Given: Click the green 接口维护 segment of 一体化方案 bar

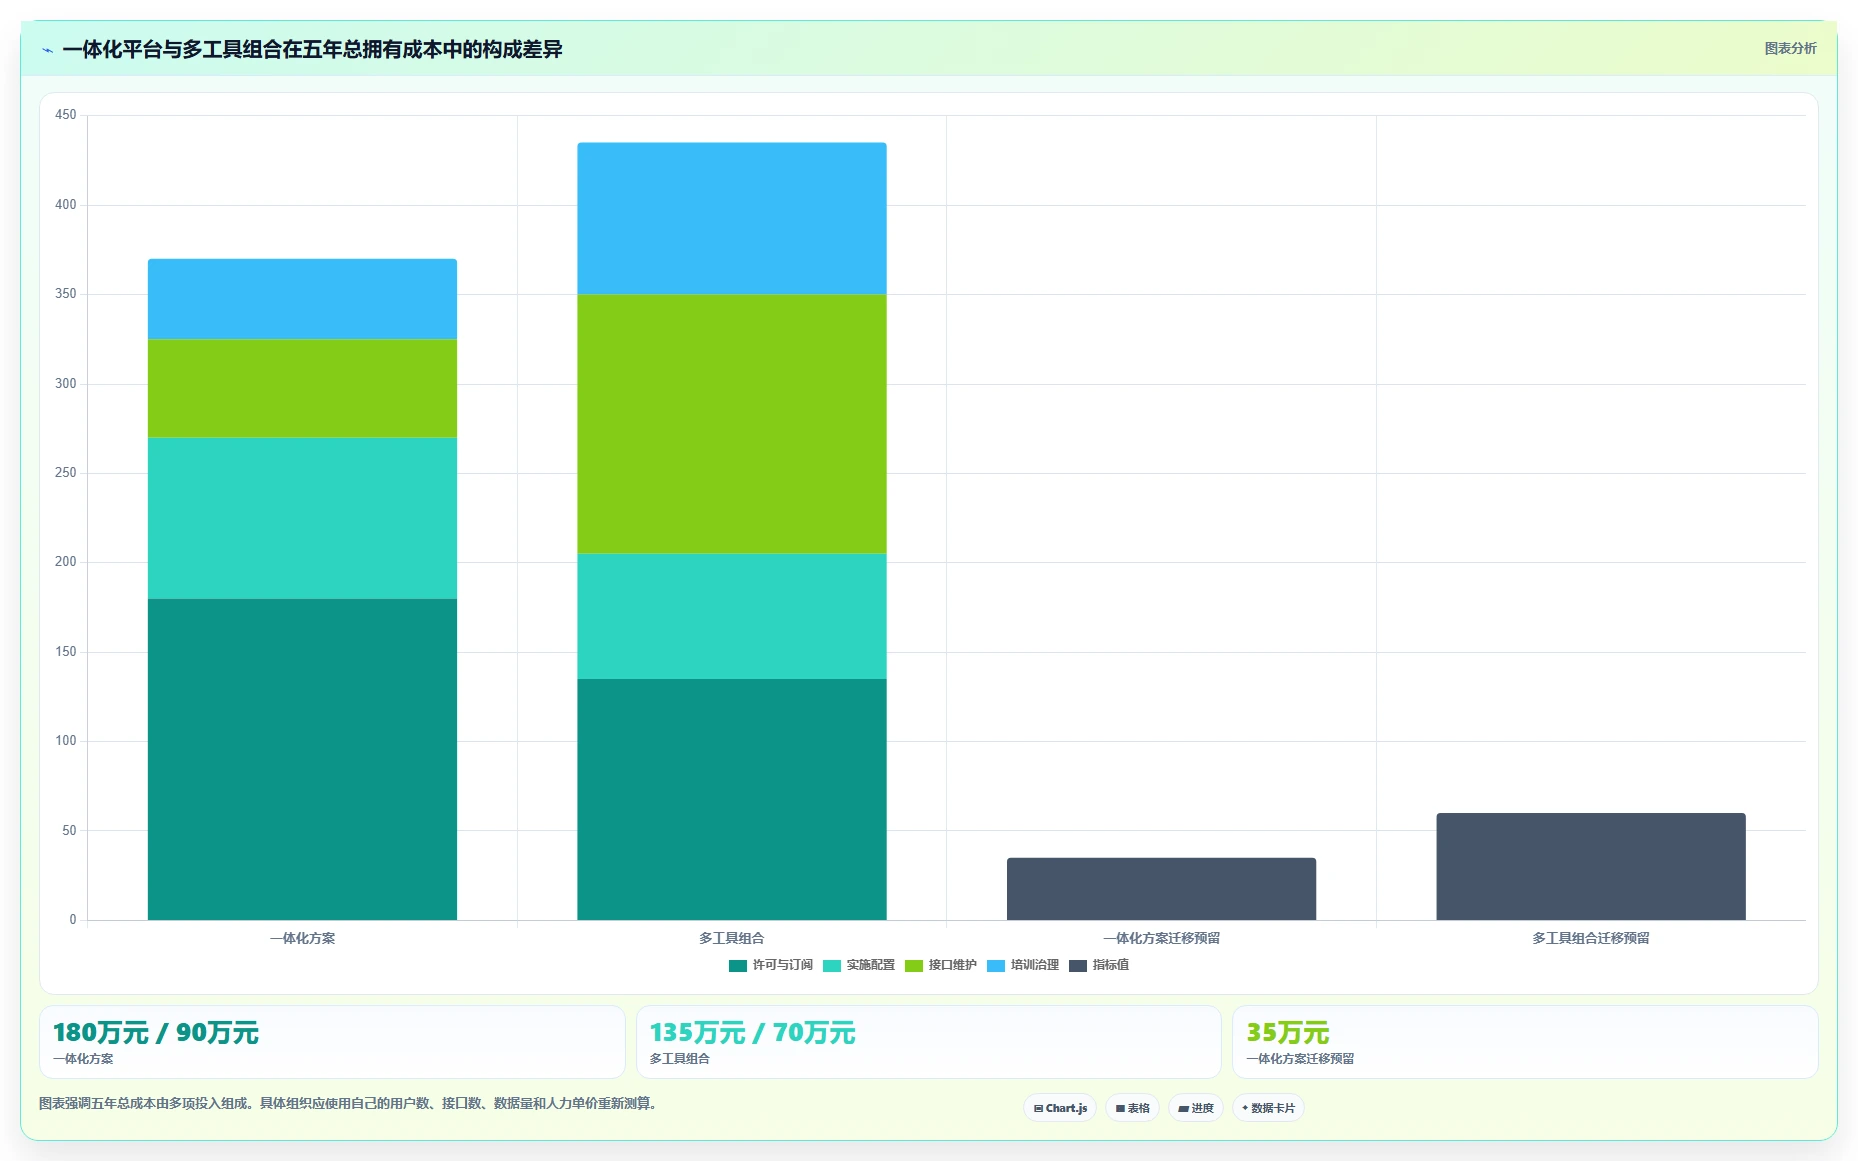Looking at the screenshot, I should coord(302,388).
